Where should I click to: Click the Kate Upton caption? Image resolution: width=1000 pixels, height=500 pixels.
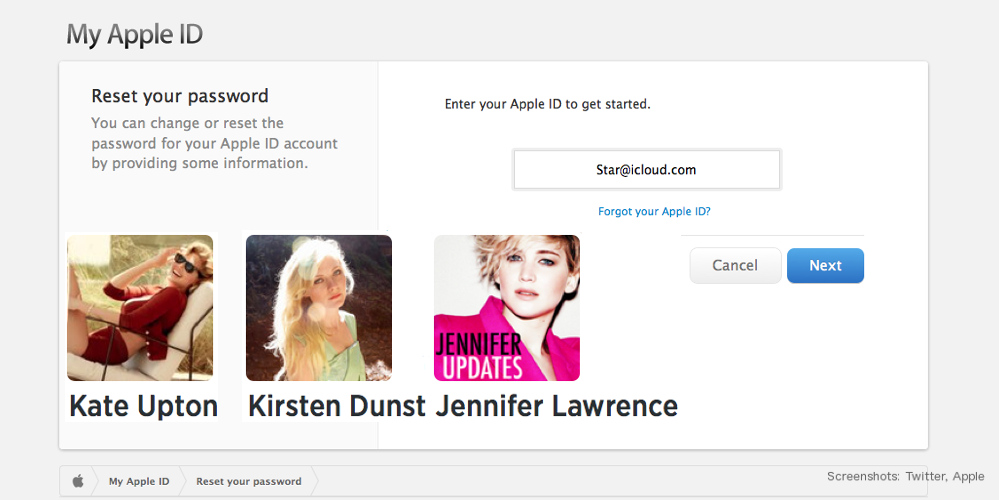pyautogui.click(x=143, y=406)
